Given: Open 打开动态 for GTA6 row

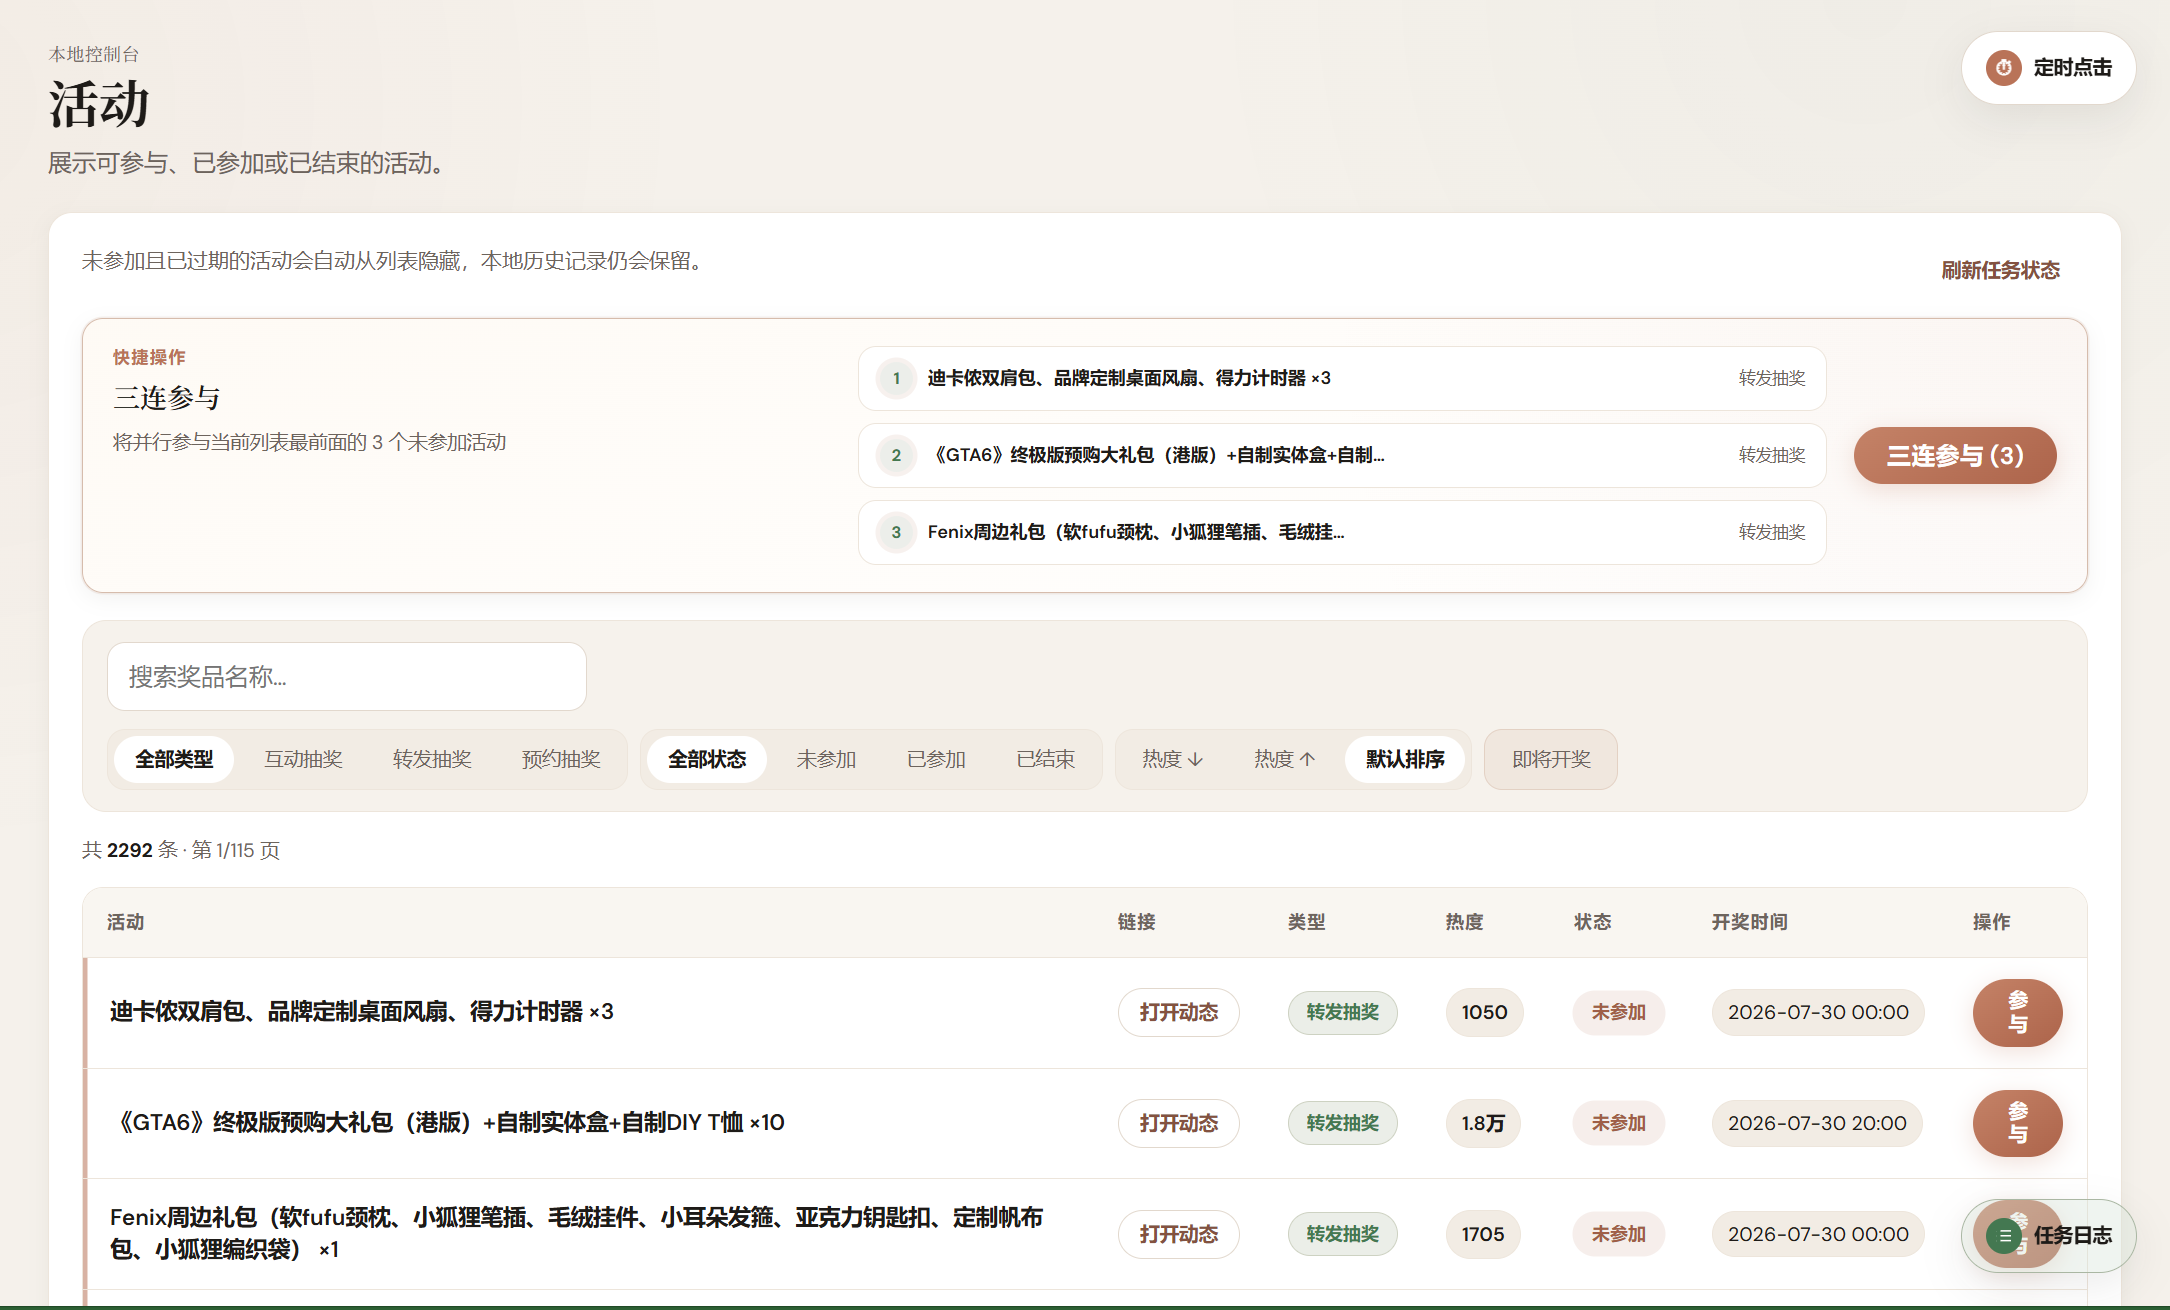Looking at the screenshot, I should pos(1179,1123).
